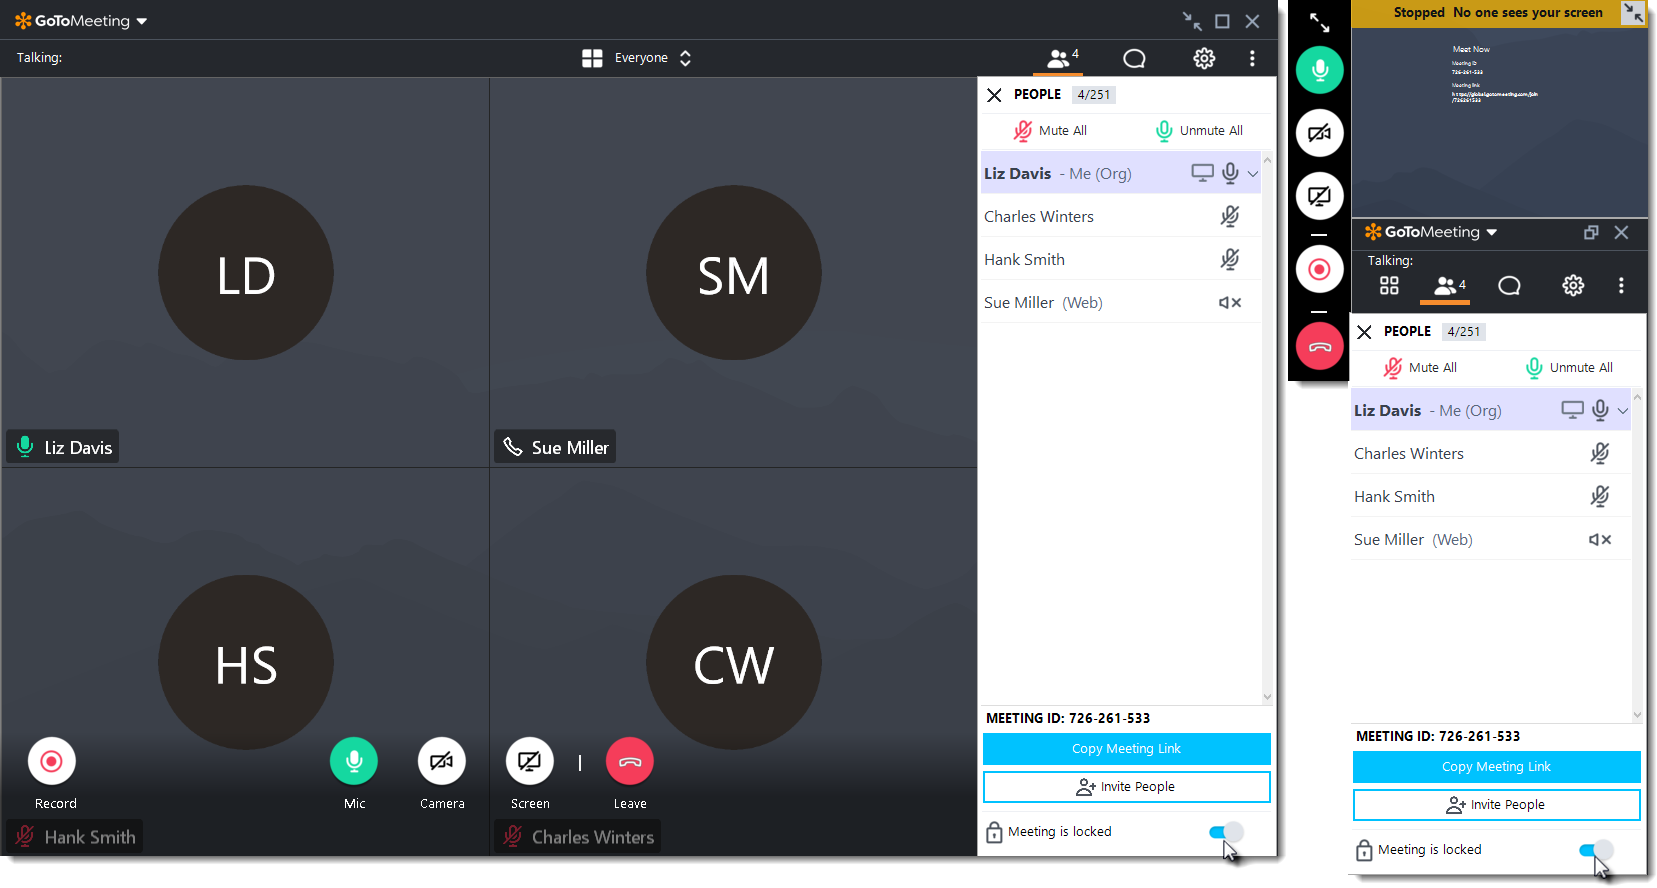Viewport: 1657px width, 888px height.
Task: Unmute Hank Smith in compact window list
Action: (x=1600, y=496)
